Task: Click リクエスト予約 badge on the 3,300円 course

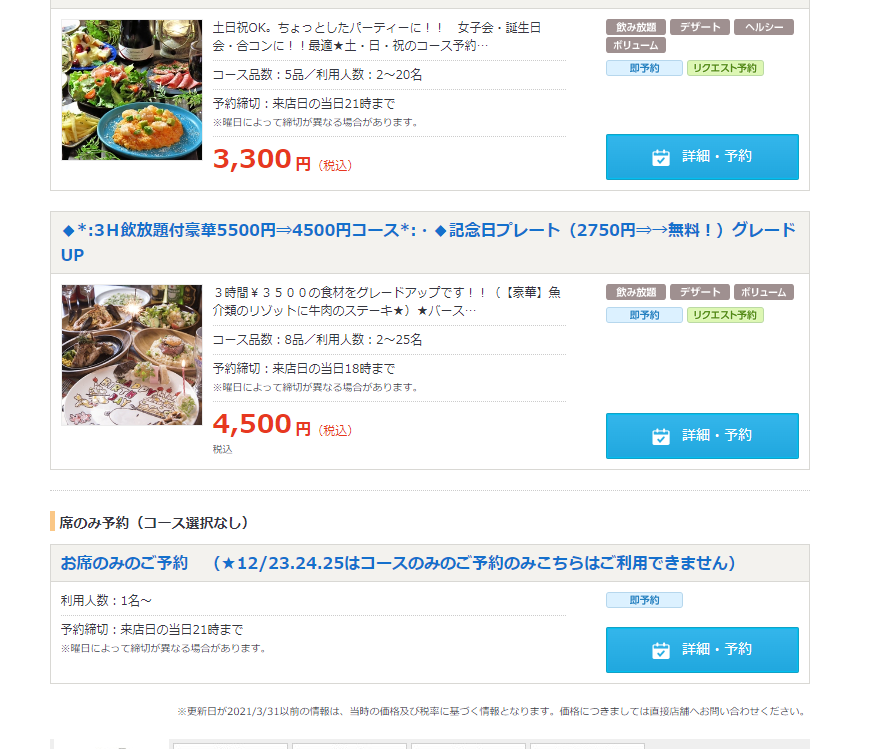Action: pyautogui.click(x=725, y=68)
